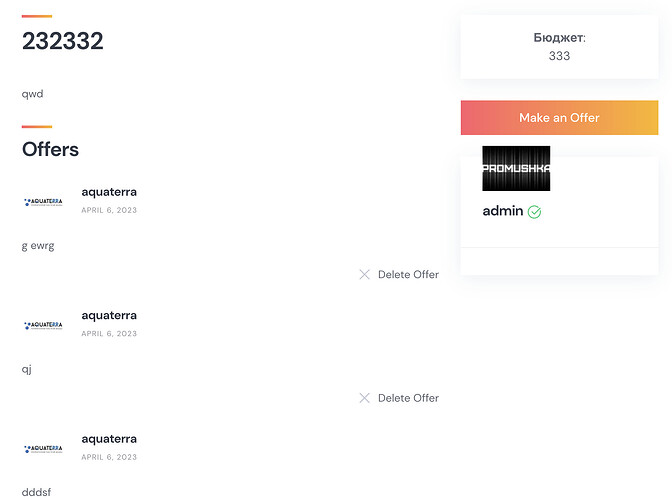Click the Бюджет 333 budget card

coord(559,47)
